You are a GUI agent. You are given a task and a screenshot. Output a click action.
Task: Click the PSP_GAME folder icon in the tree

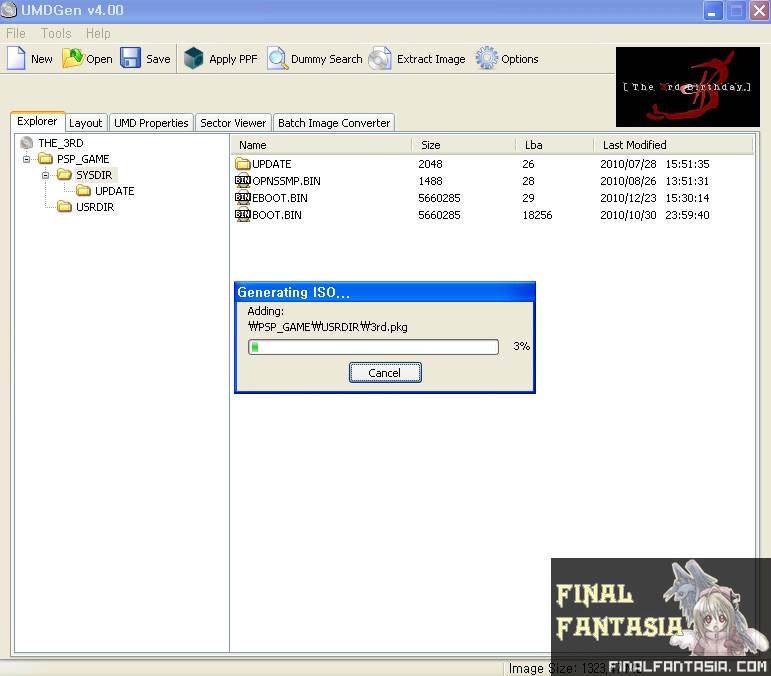coord(46,159)
